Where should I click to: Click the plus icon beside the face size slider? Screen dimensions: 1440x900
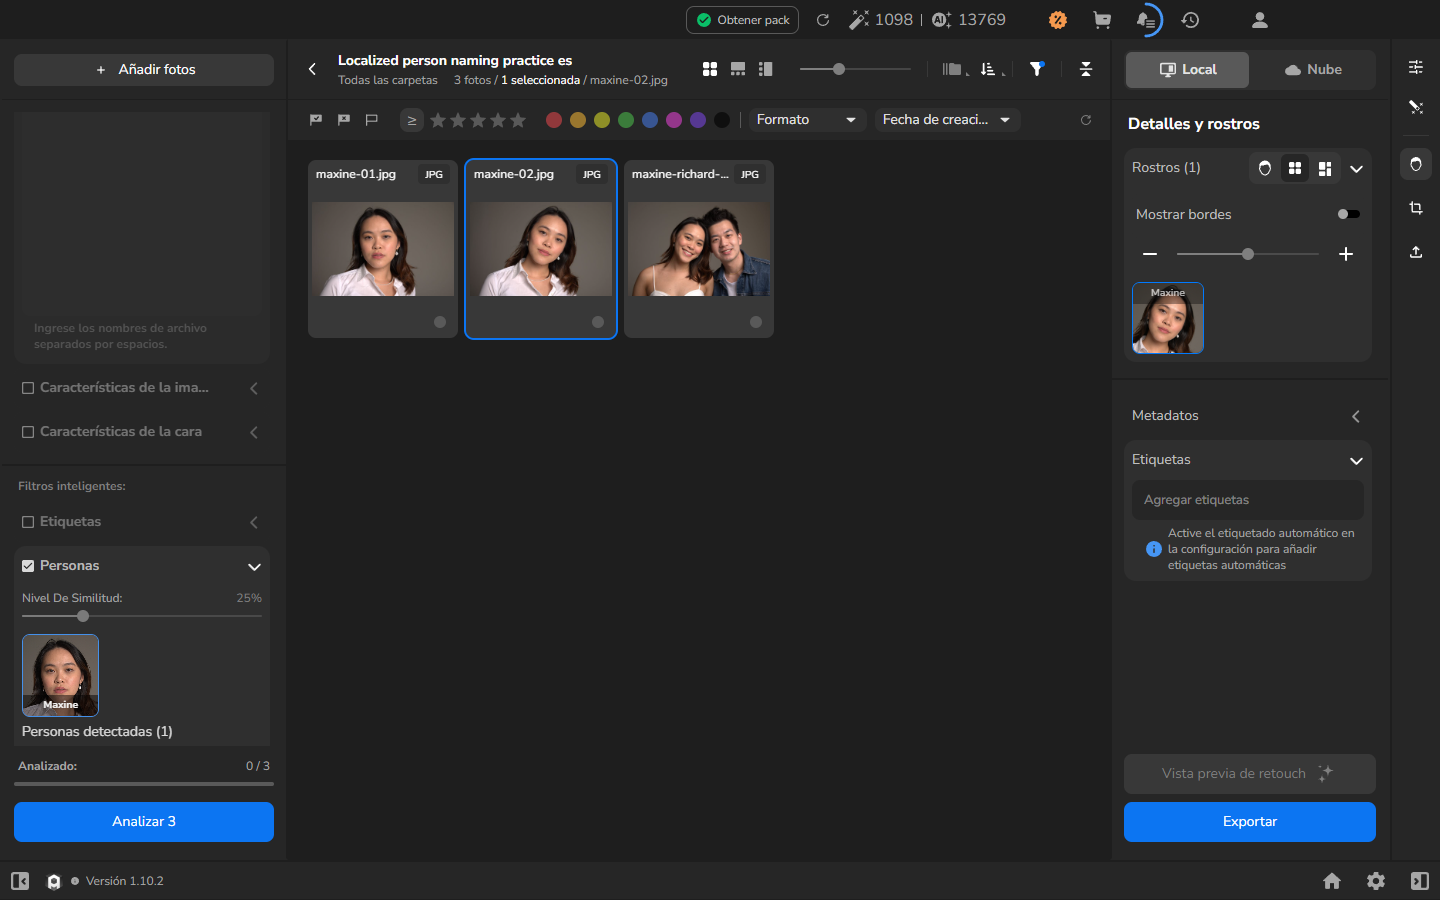tap(1346, 254)
